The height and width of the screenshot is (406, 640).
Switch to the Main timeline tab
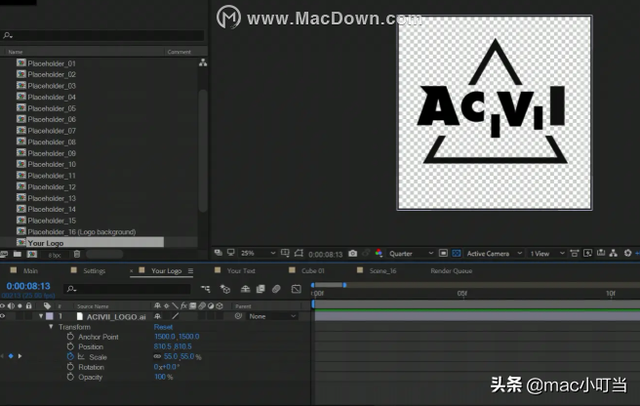click(30, 271)
